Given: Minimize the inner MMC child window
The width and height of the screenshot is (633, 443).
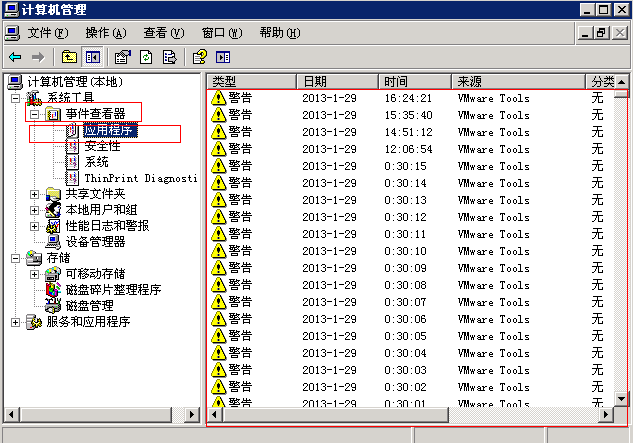Looking at the screenshot, I should click(x=585, y=33).
